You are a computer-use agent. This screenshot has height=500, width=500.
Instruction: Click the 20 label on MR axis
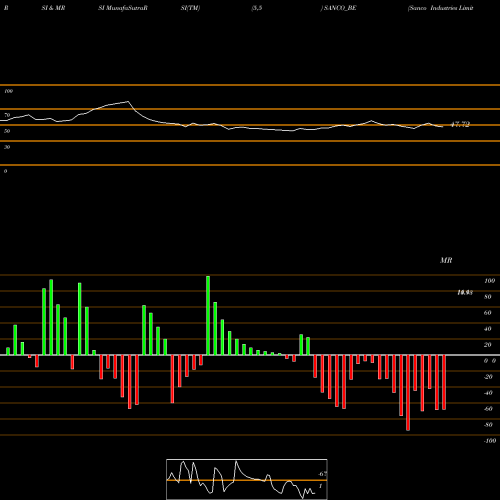pyautogui.click(x=488, y=345)
